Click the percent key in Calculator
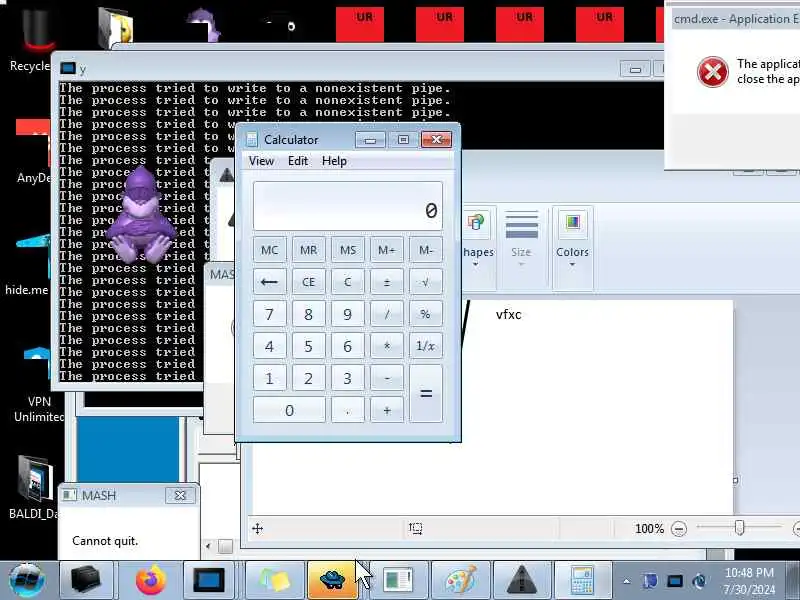The height and width of the screenshot is (600, 800). click(x=426, y=314)
